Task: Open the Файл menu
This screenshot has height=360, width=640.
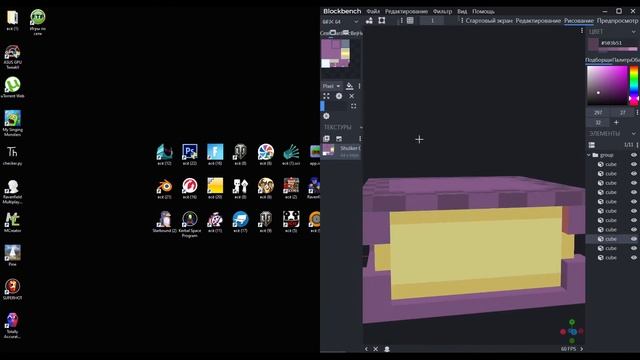Action: click(x=373, y=11)
